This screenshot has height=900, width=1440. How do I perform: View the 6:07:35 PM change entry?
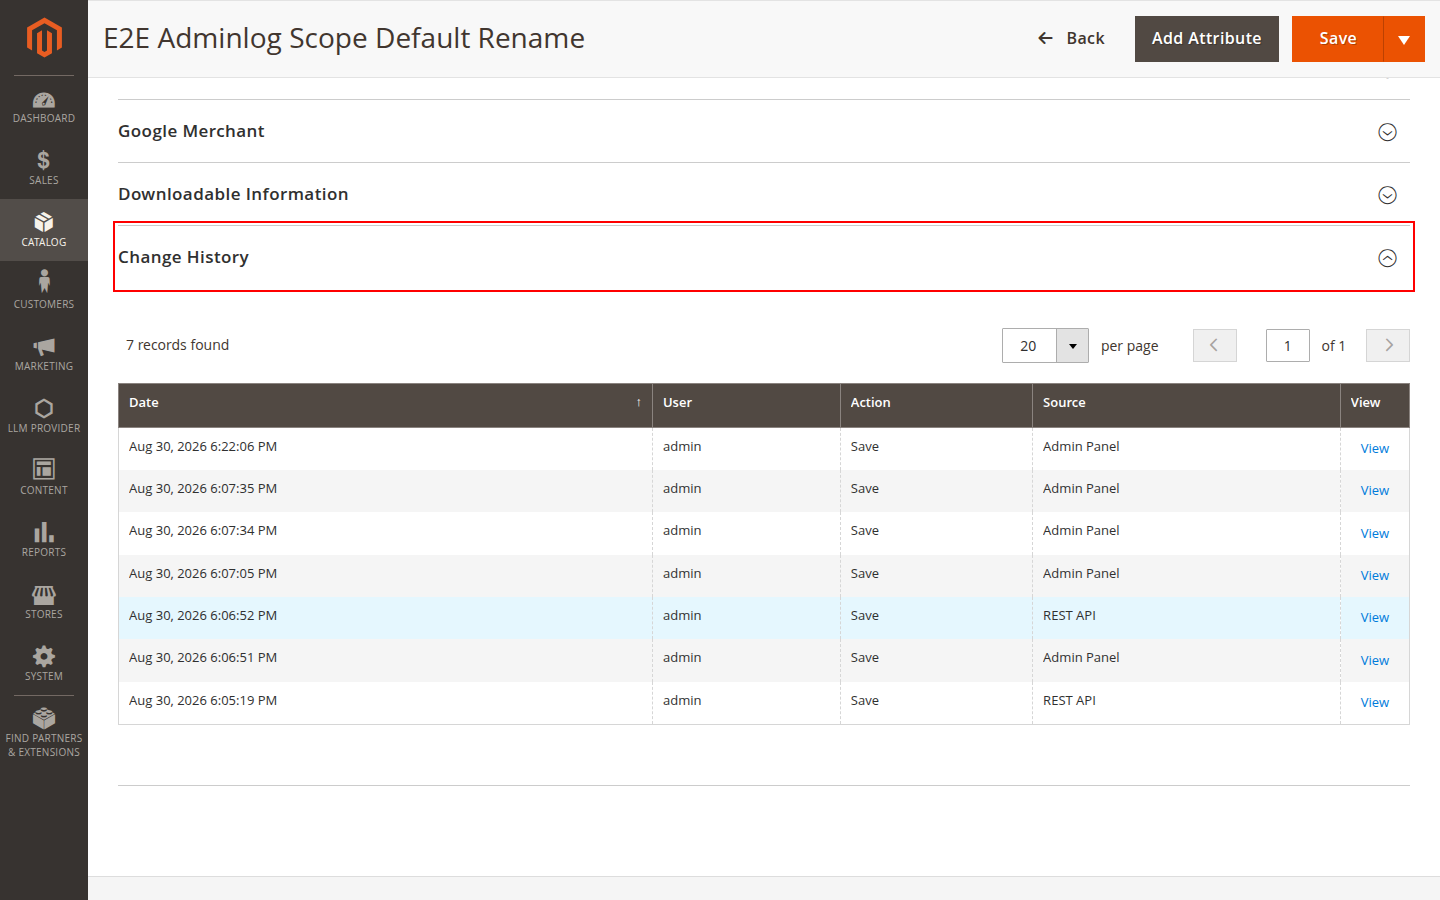[x=1374, y=490]
